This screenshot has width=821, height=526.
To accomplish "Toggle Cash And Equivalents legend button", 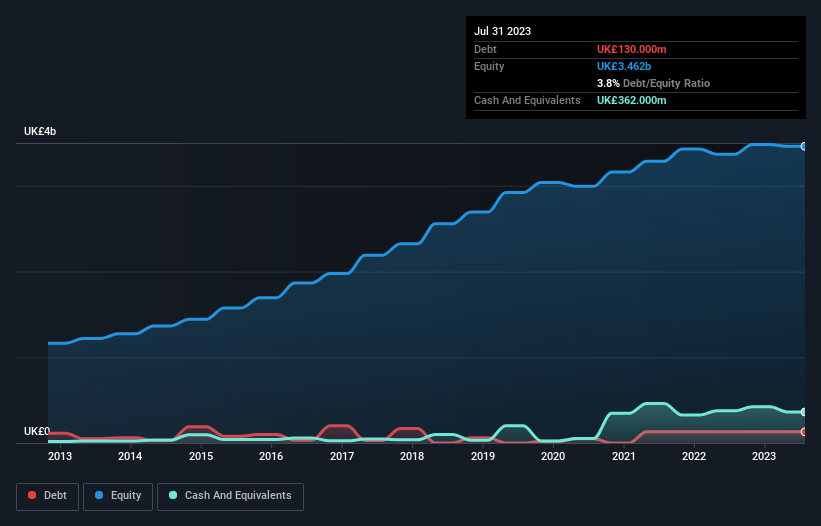I will (230, 496).
